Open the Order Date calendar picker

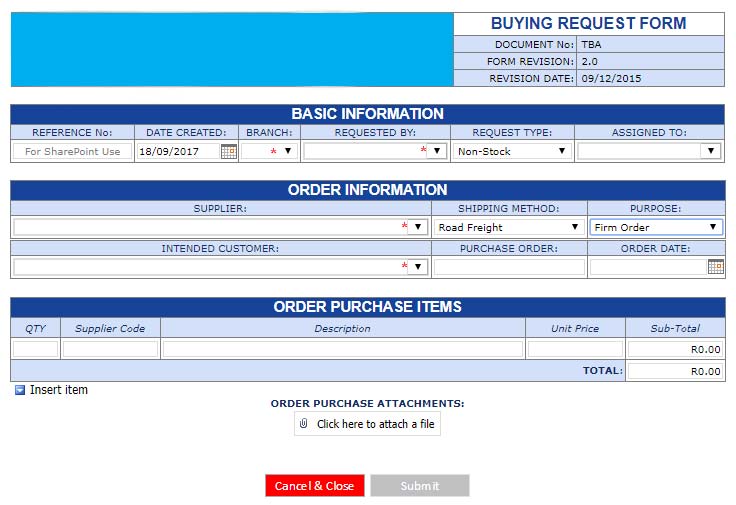coord(715,267)
